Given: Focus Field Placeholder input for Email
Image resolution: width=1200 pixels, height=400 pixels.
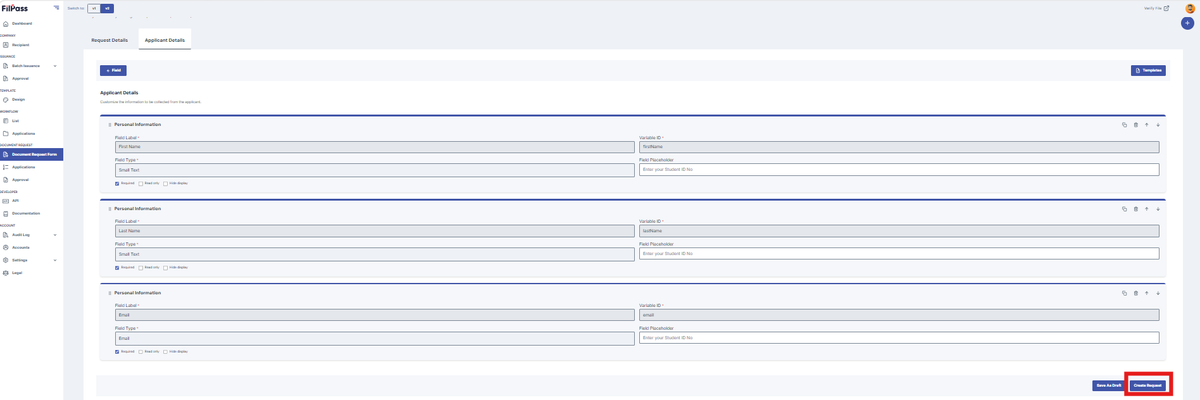Looking at the screenshot, I should point(899,338).
